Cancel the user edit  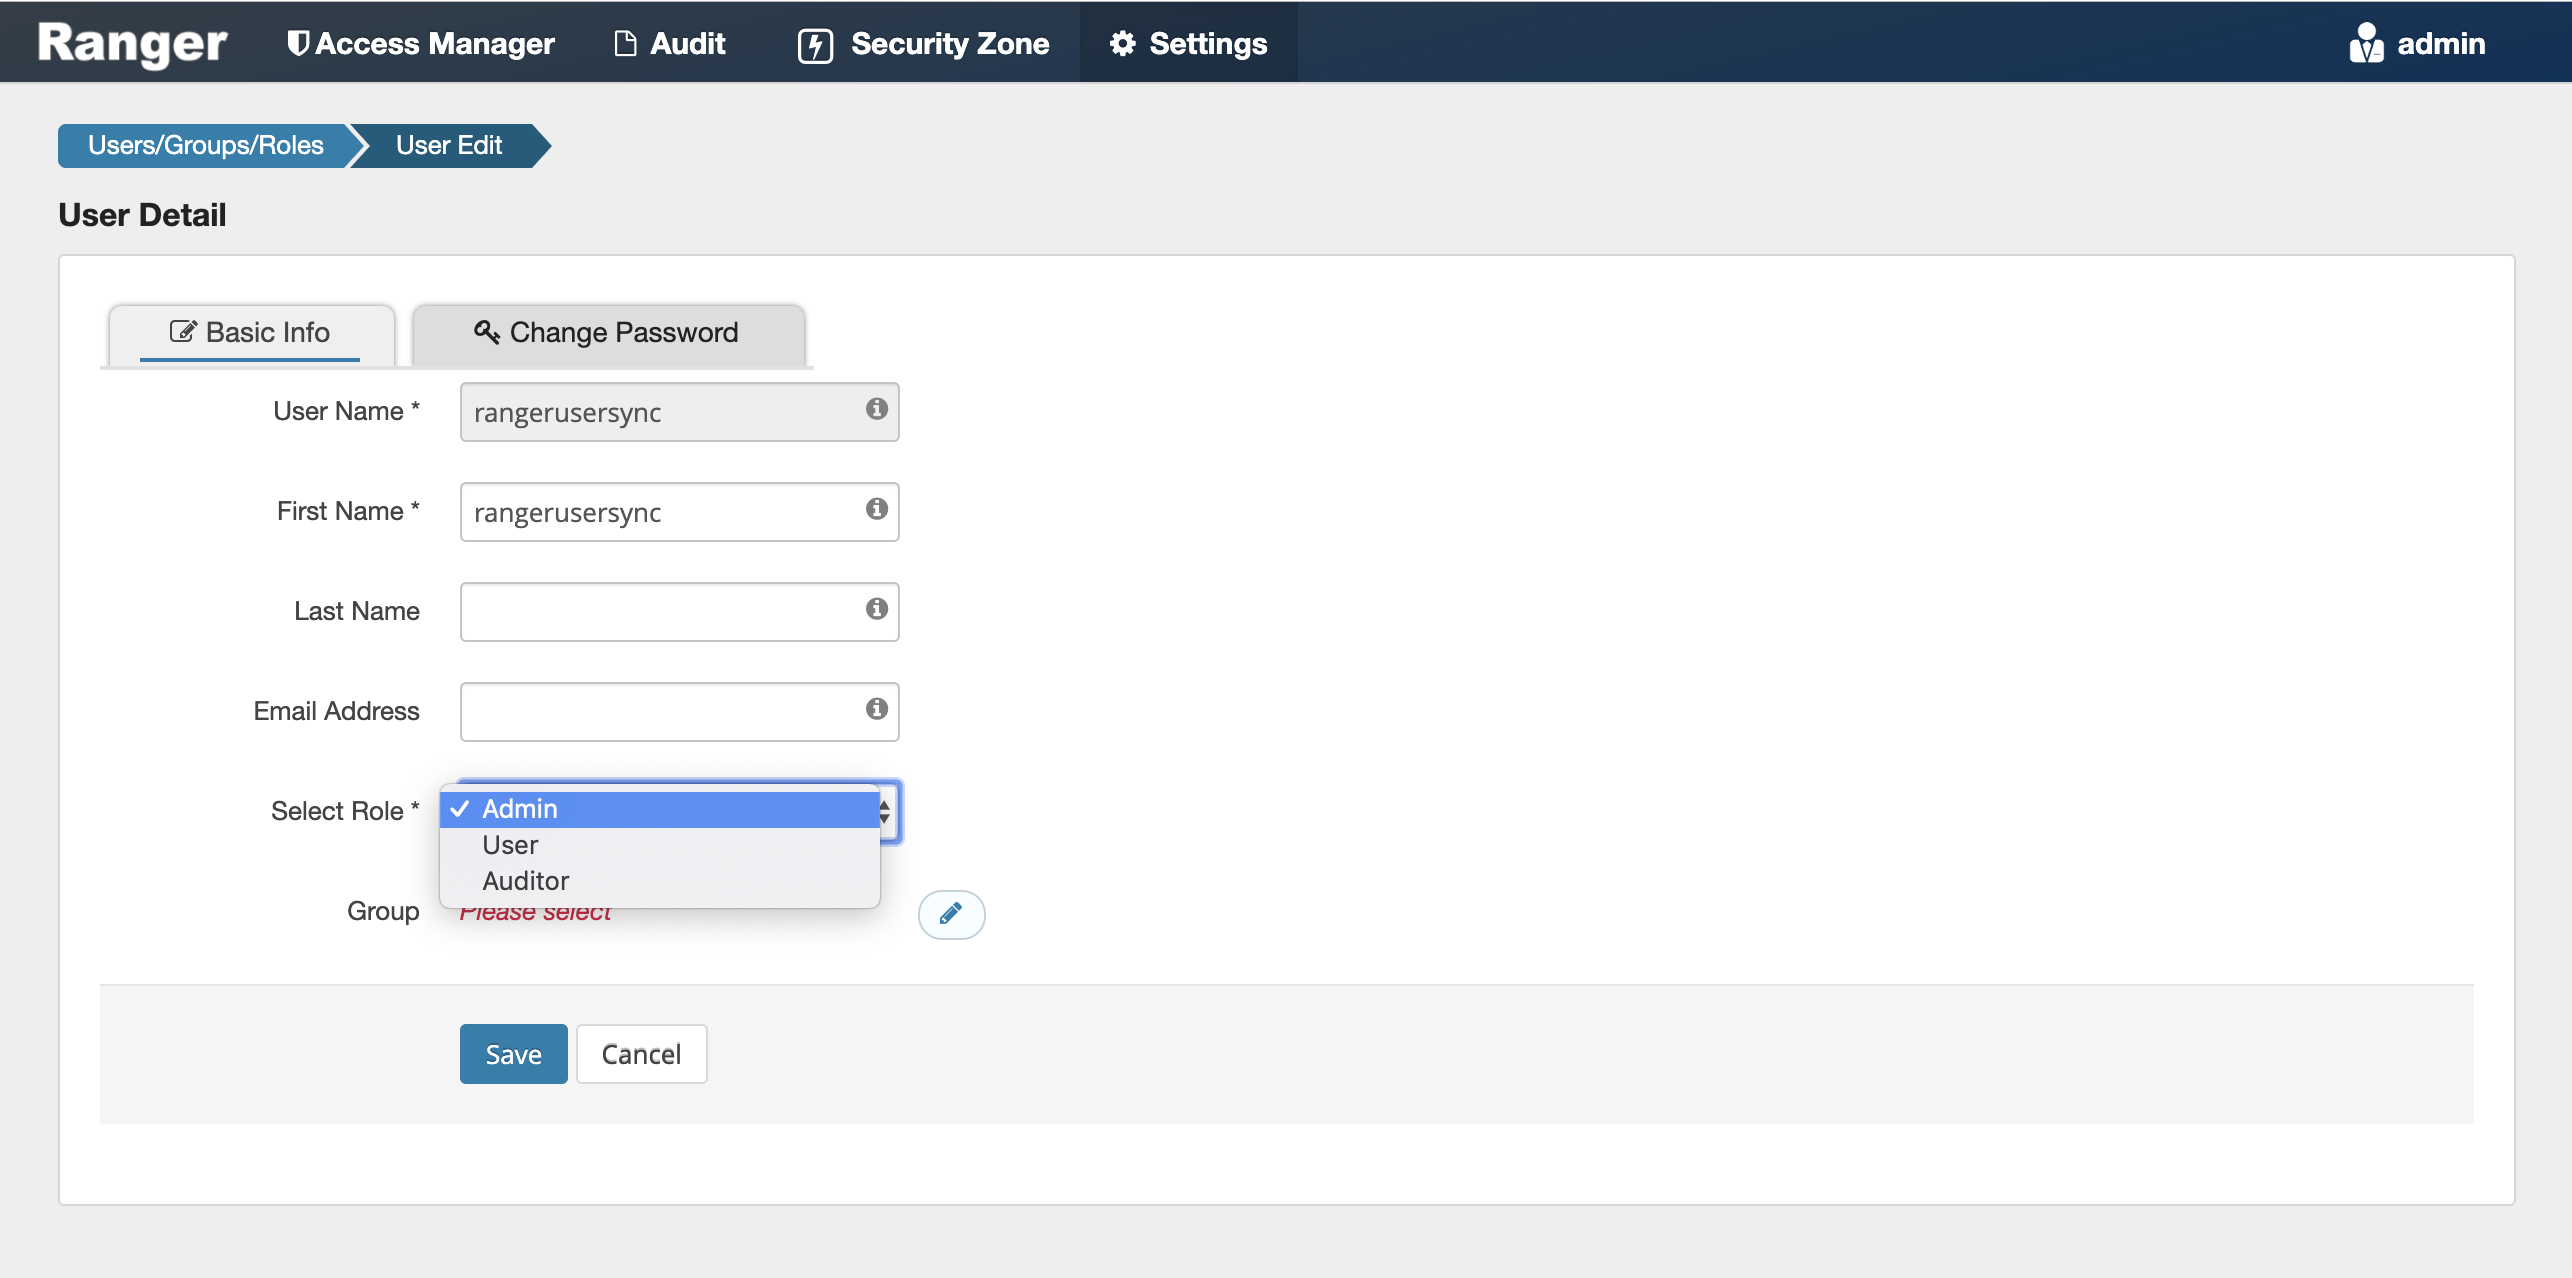(641, 1054)
